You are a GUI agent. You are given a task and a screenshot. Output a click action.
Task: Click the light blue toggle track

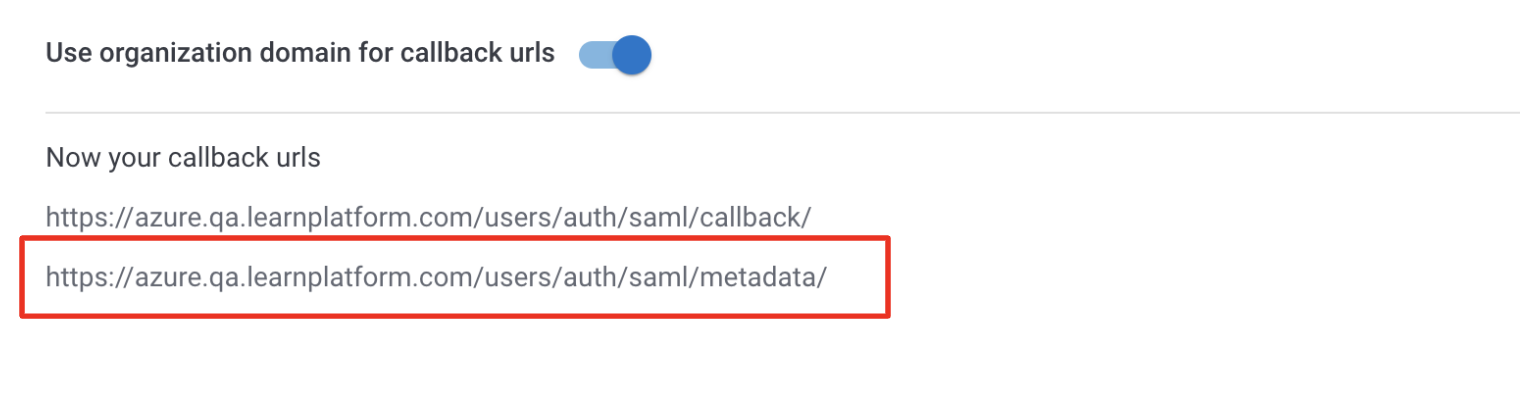pos(596,55)
